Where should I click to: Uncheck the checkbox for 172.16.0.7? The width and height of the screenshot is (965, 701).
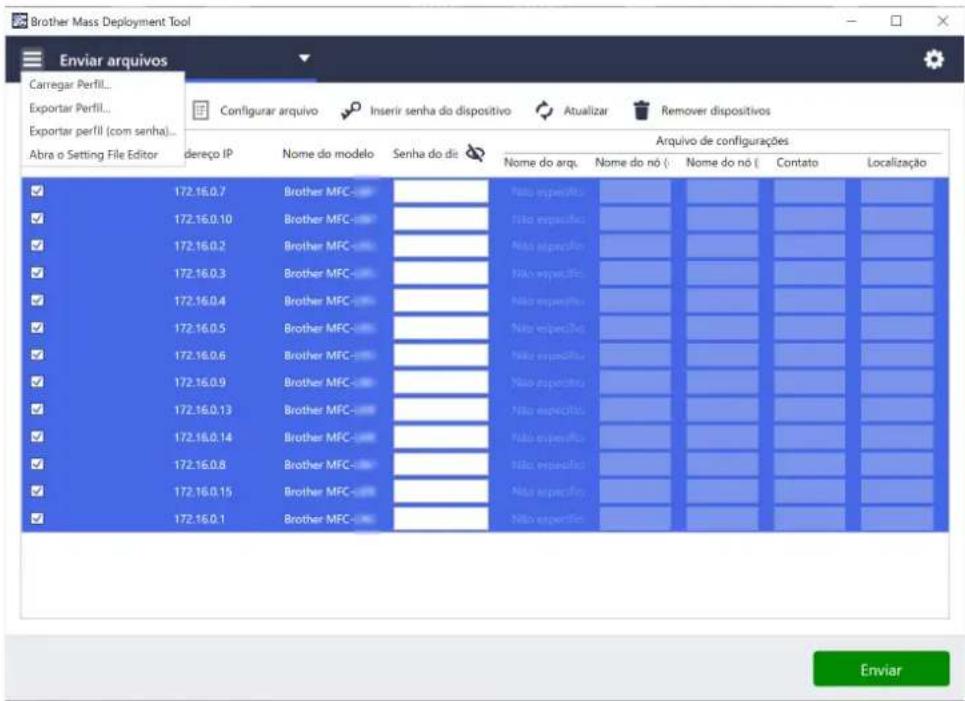coord(37,191)
